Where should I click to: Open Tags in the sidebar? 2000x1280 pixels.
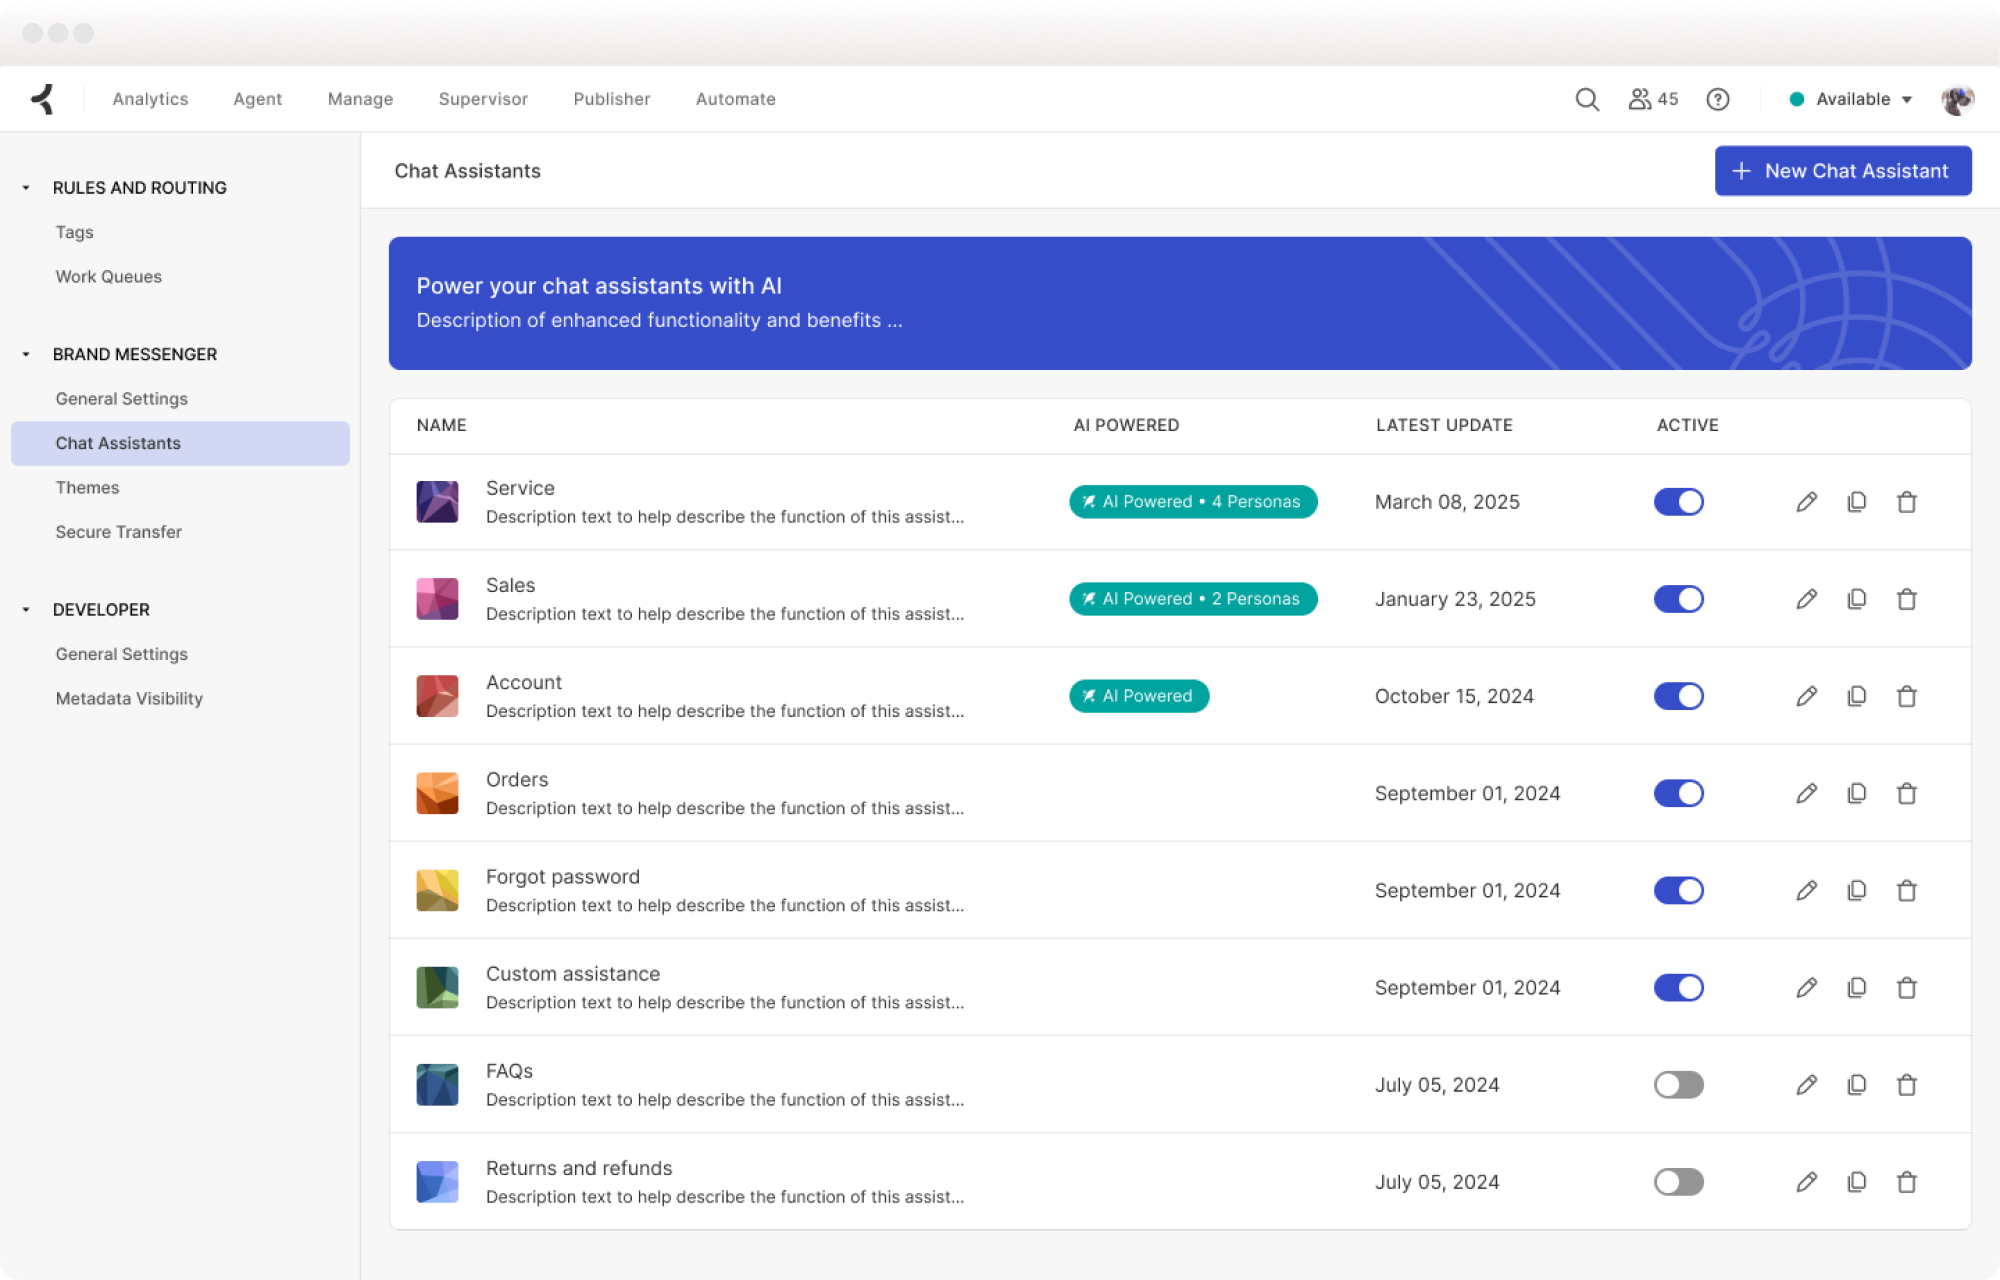tap(75, 232)
